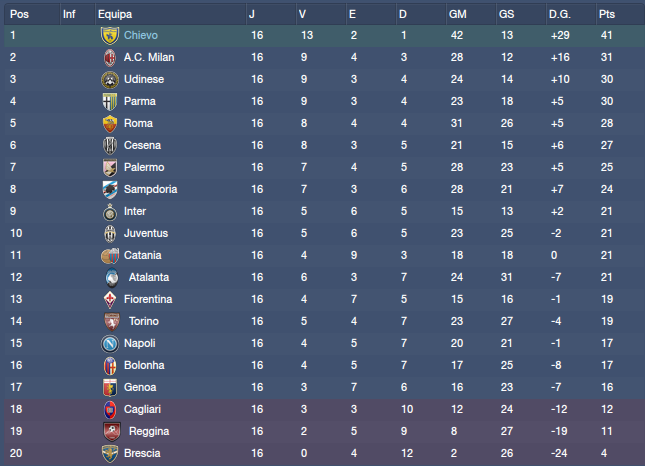Select the Atalanta team name

pos(148,277)
